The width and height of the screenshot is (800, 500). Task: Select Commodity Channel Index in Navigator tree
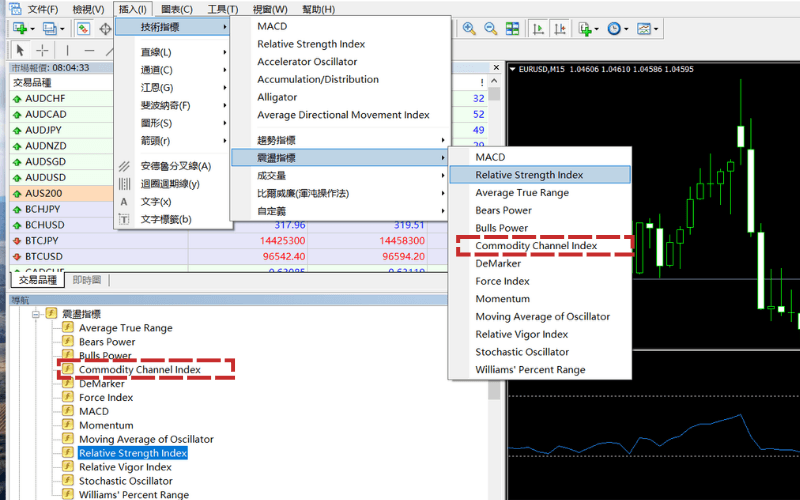140,369
